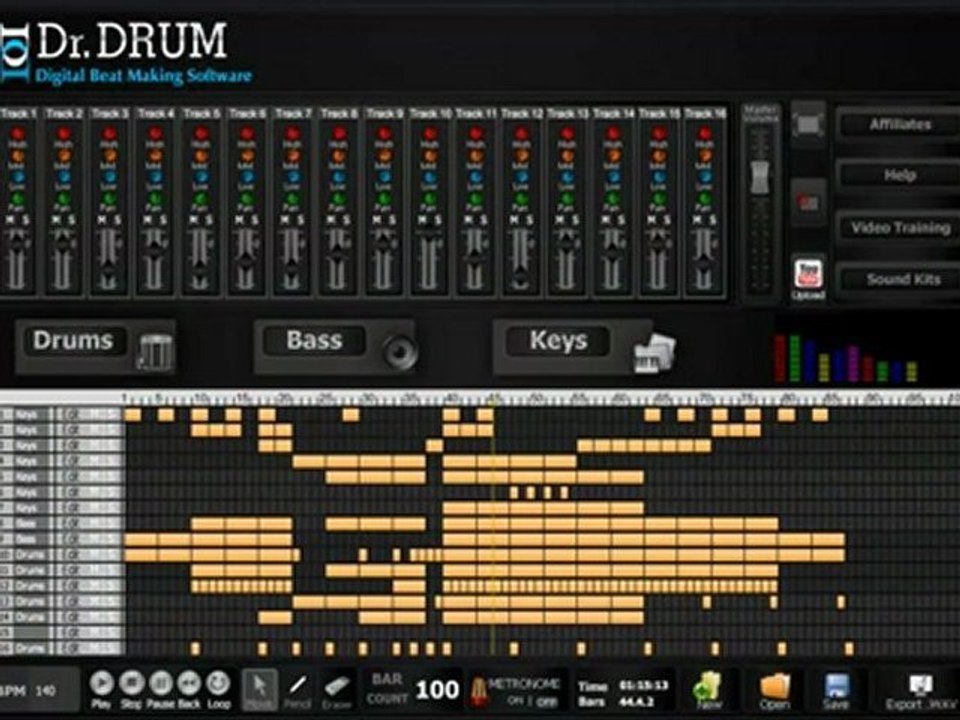Click the blue Low knob on Track 3
Image resolution: width=960 pixels, height=720 pixels.
(109, 178)
